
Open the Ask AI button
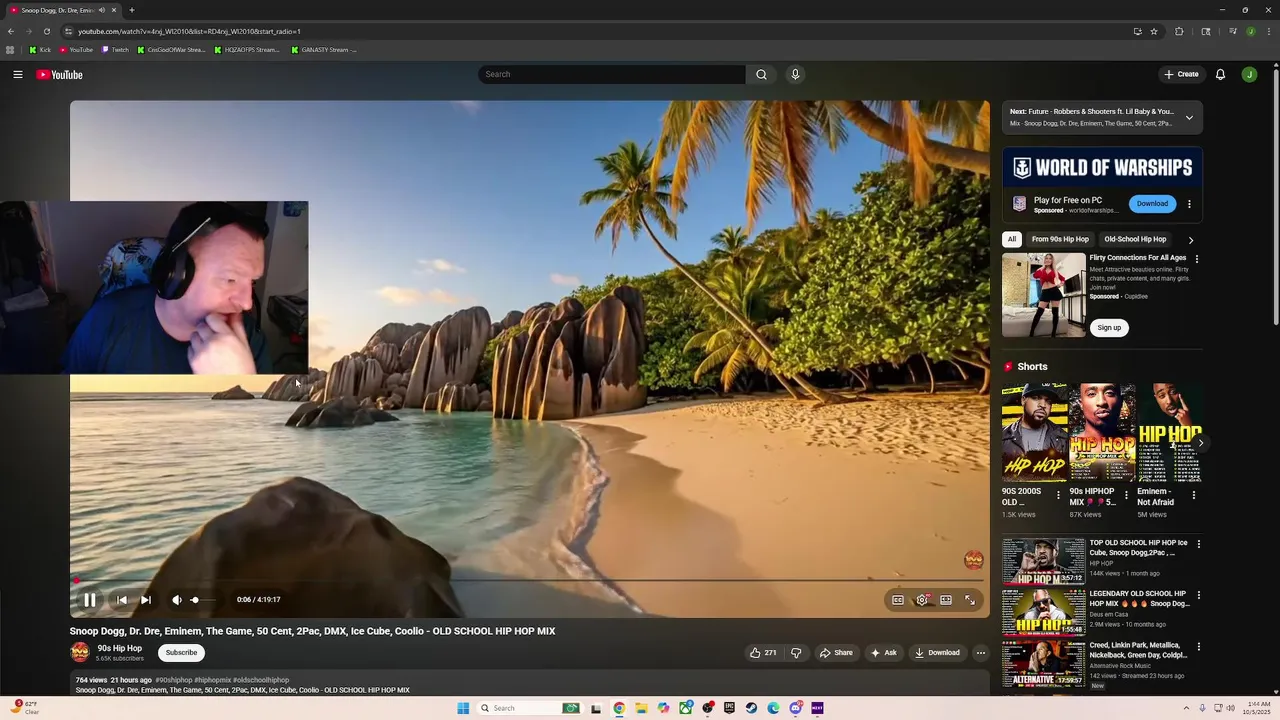pyautogui.click(x=884, y=653)
